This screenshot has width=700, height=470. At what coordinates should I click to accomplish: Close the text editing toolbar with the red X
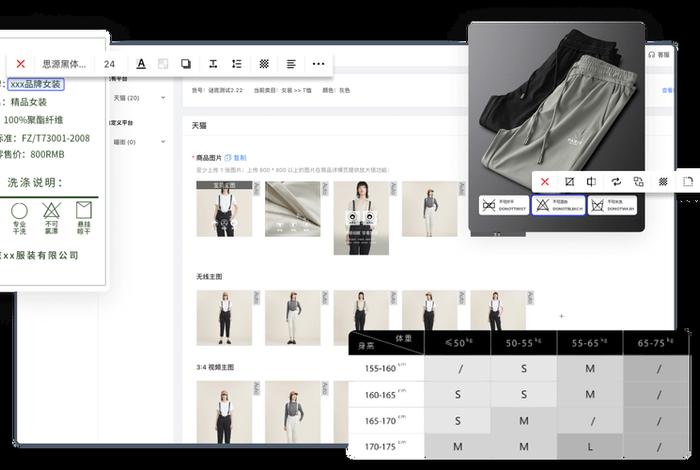click(21, 64)
